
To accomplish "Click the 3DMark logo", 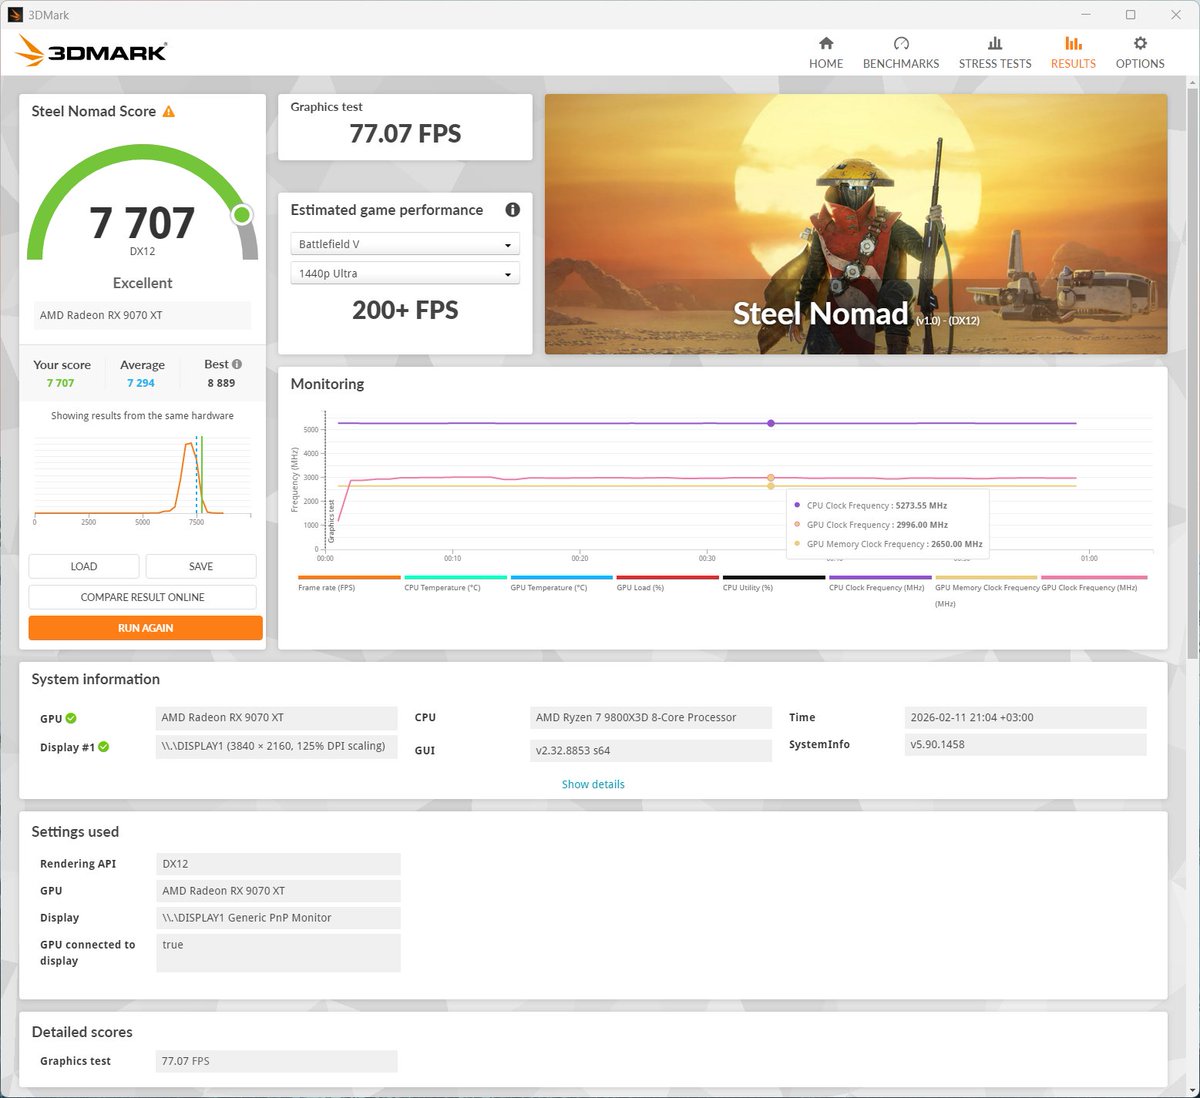I will coord(92,51).
